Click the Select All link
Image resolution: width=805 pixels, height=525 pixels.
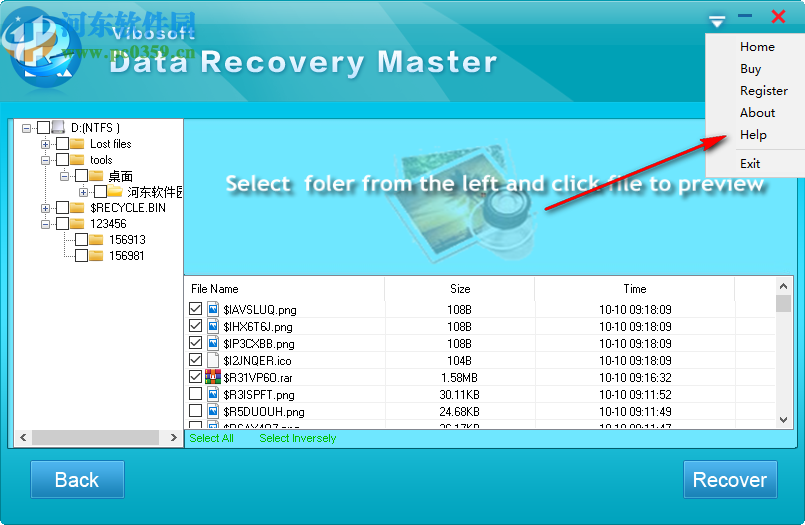pyautogui.click(x=212, y=438)
